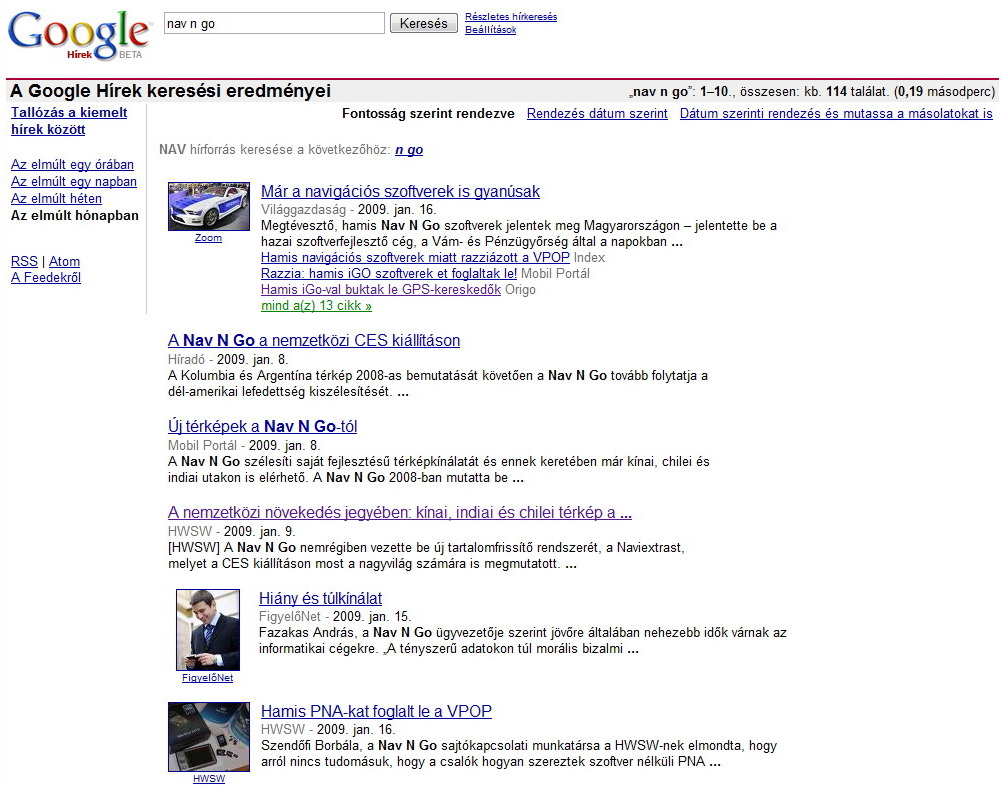The image size is (1002, 788).
Task: Open 'A nemzetközi növekedés jegyében' article link
Action: (400, 513)
